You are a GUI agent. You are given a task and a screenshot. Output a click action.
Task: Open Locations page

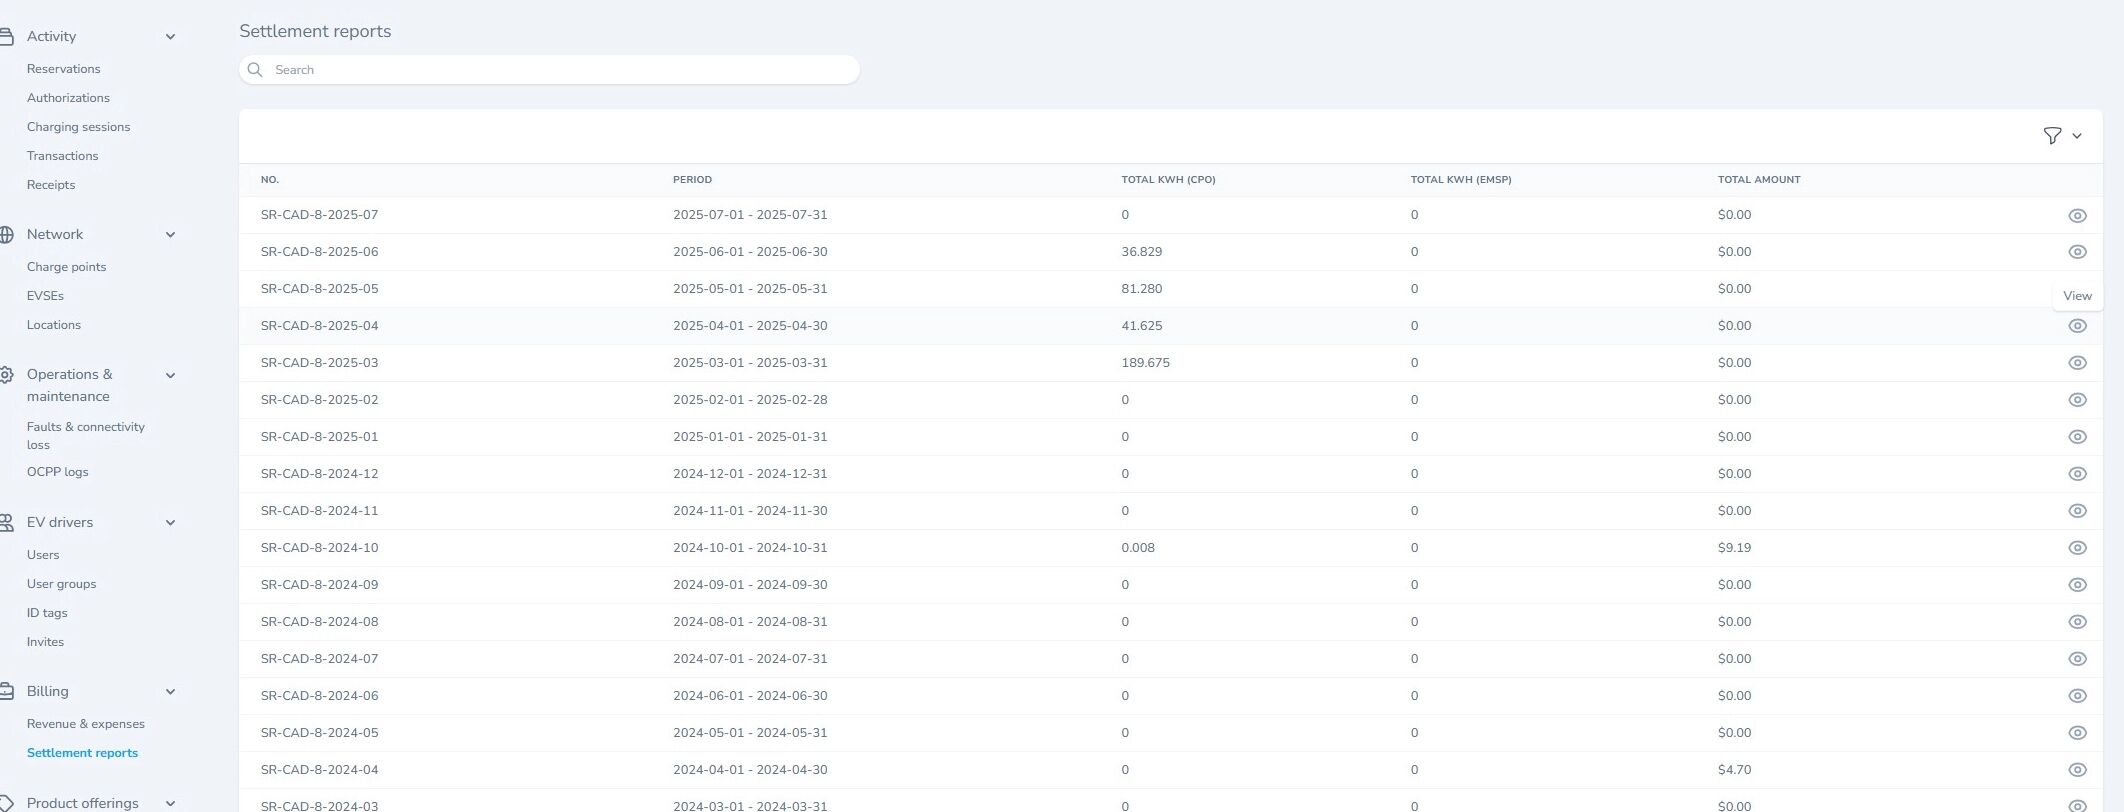point(54,325)
